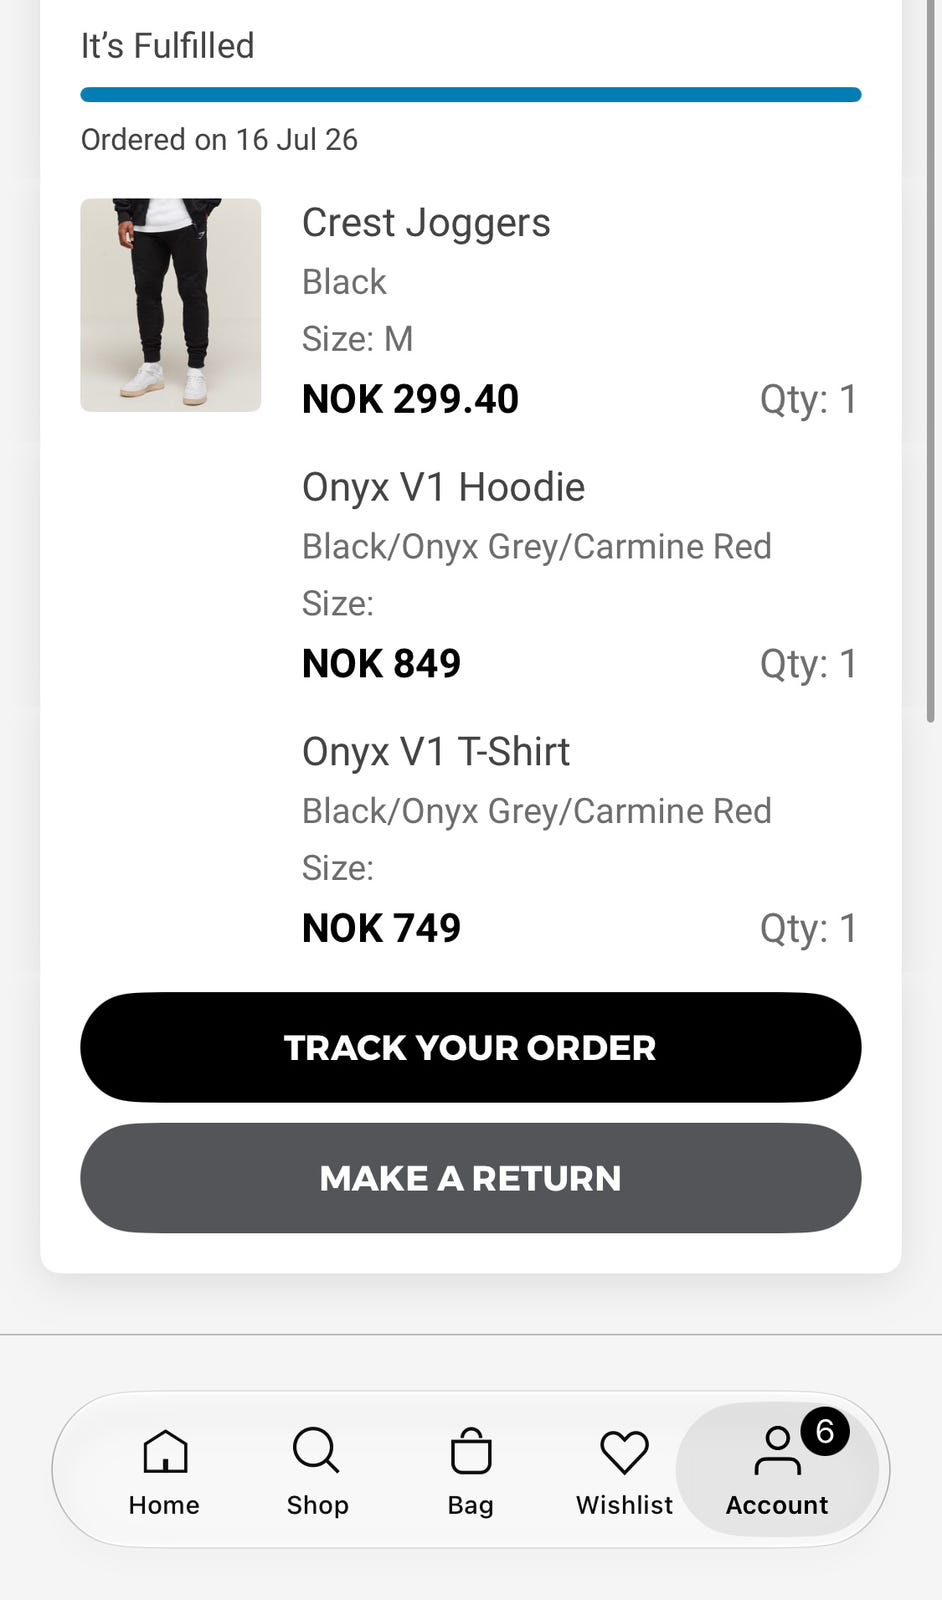Select the Wishlist tab label
This screenshot has height=1600, width=942.
tap(625, 1505)
